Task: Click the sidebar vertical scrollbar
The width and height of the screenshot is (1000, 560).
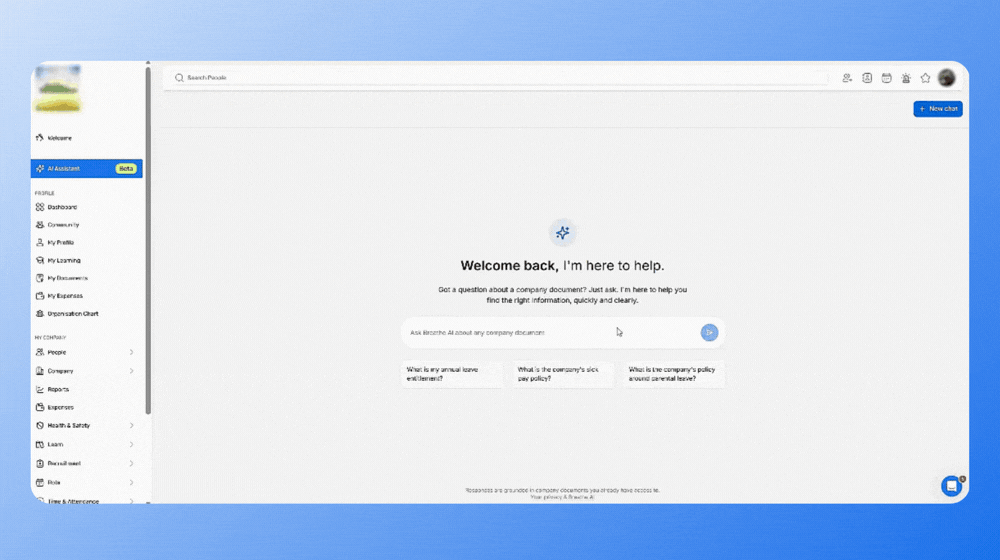Action: coord(148,239)
